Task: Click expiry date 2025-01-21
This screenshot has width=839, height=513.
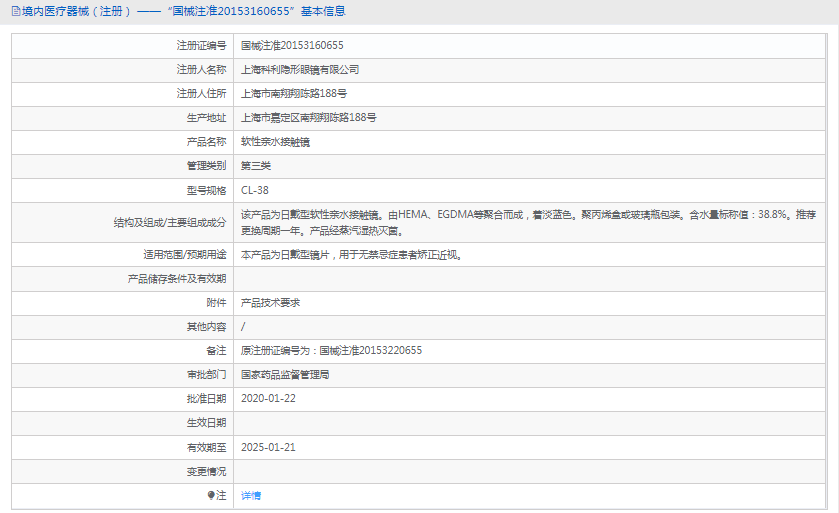Action: pyautogui.click(x=268, y=447)
